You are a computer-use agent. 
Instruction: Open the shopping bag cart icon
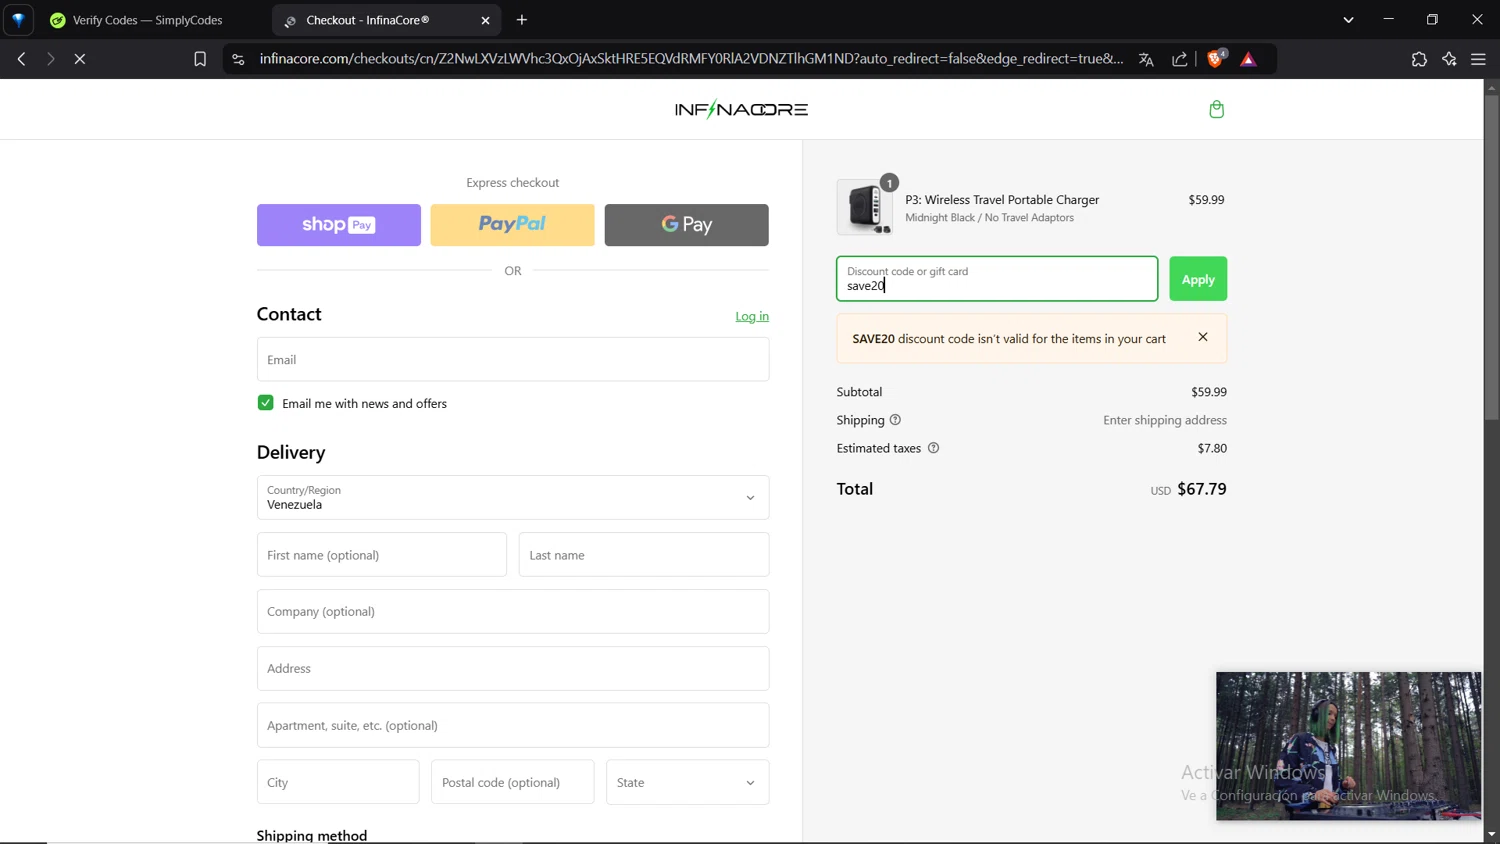(x=1216, y=109)
